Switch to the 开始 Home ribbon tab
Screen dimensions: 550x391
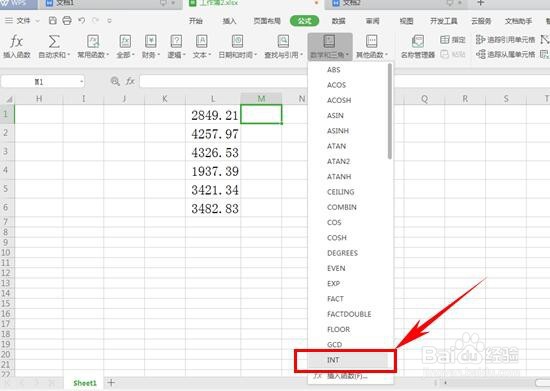(196, 21)
